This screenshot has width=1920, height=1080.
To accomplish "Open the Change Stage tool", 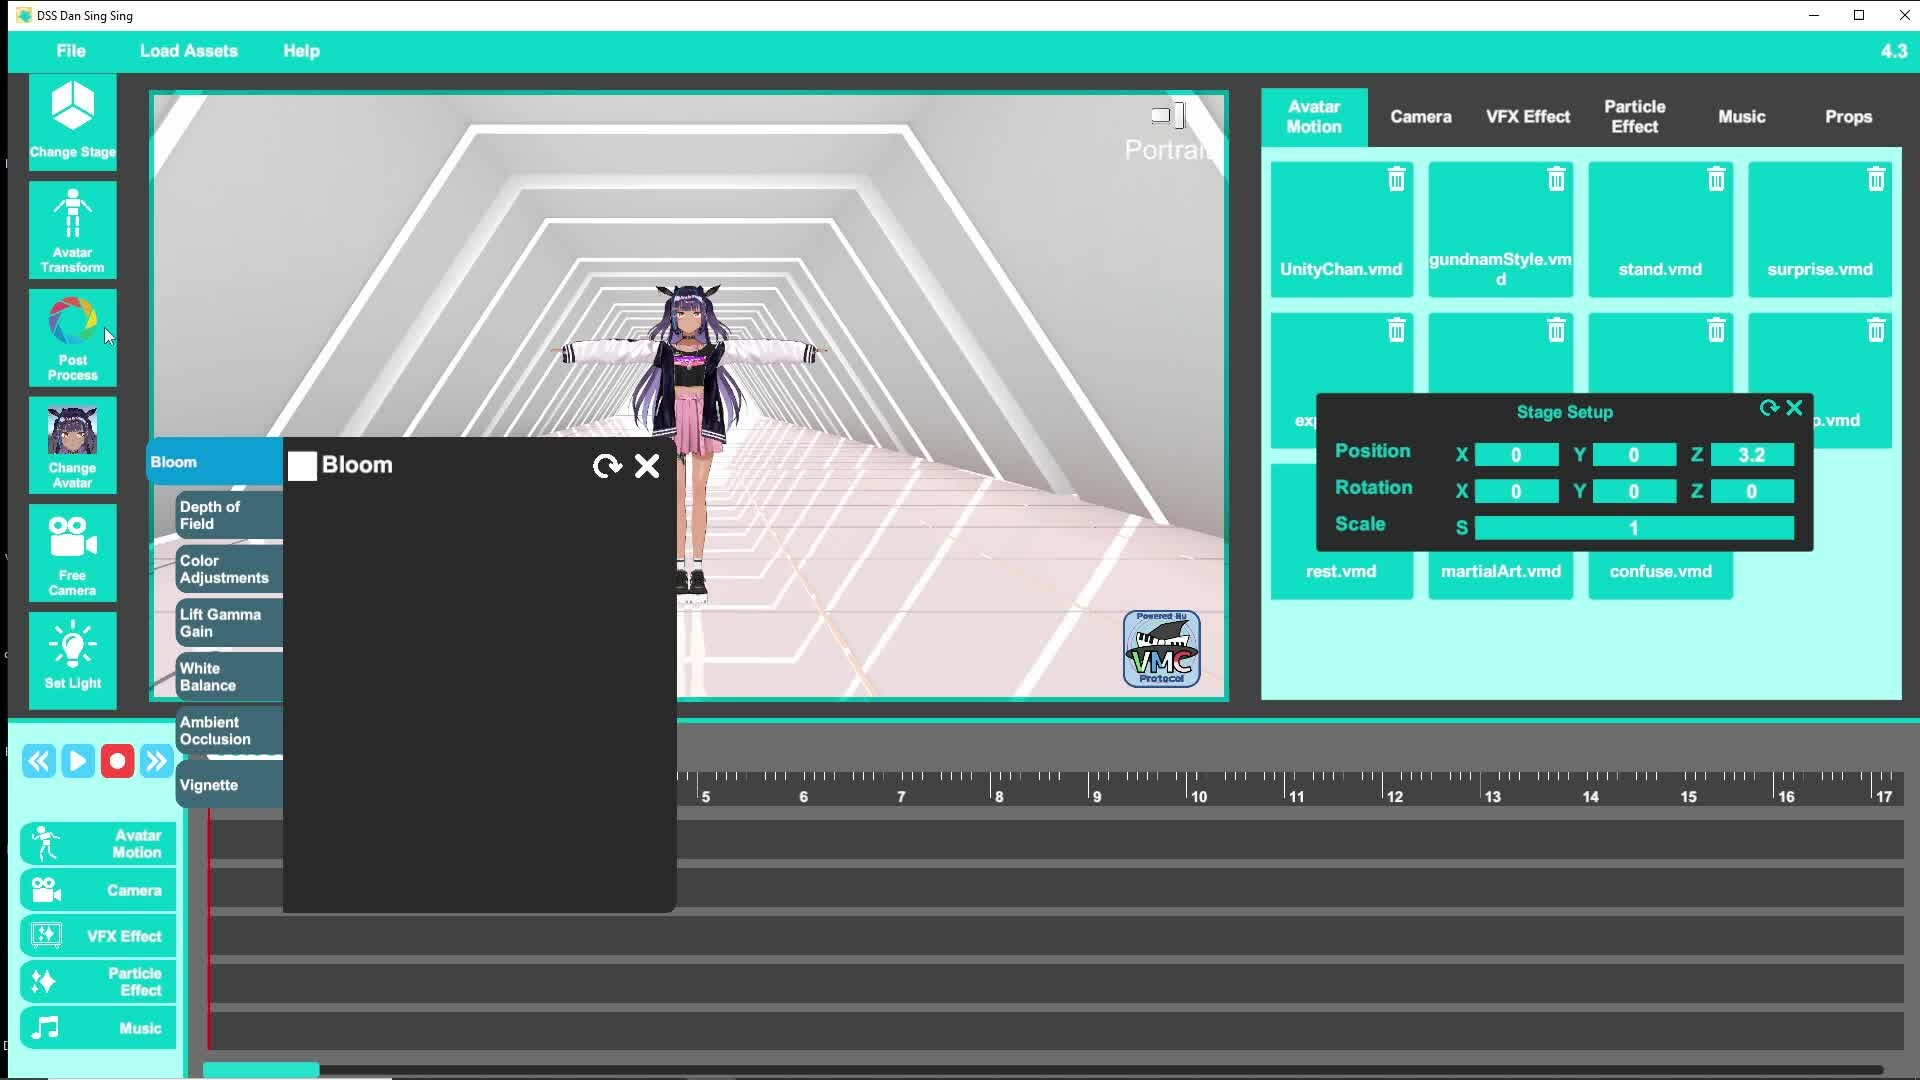I will 72,121.
